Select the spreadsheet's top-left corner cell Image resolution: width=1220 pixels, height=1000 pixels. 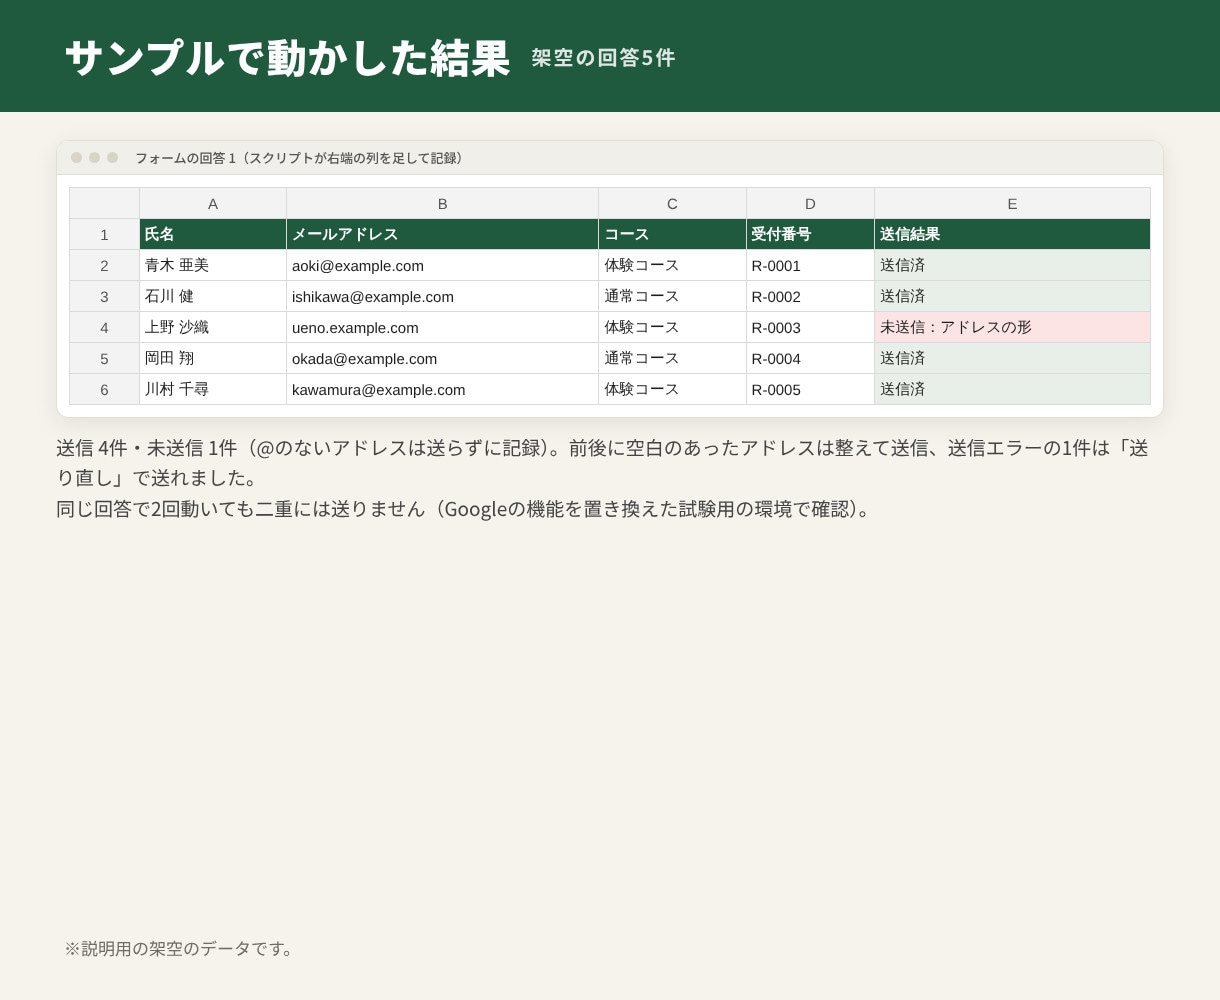pyautogui.click(x=105, y=203)
